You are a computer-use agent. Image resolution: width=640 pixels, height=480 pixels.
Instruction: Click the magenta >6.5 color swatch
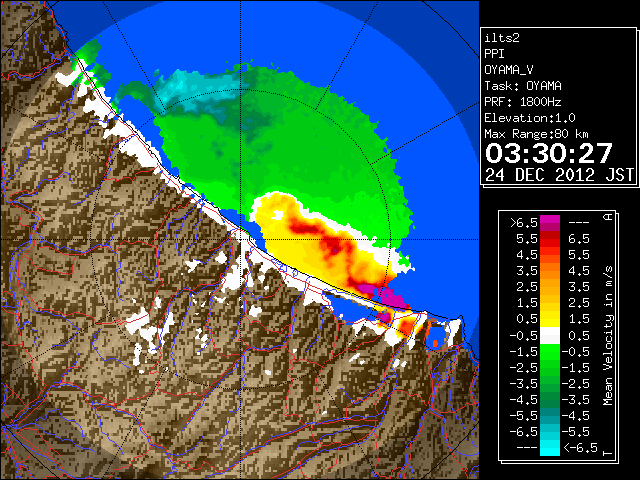click(550, 223)
